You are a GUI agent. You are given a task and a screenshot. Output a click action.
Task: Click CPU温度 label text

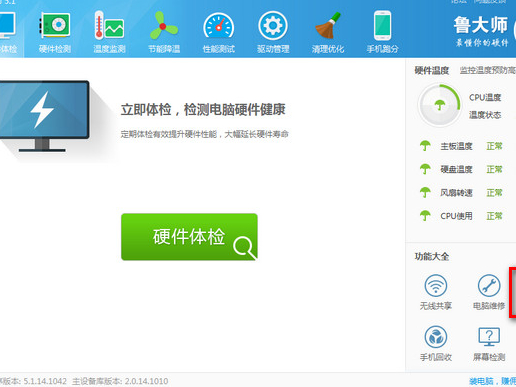tap(485, 97)
